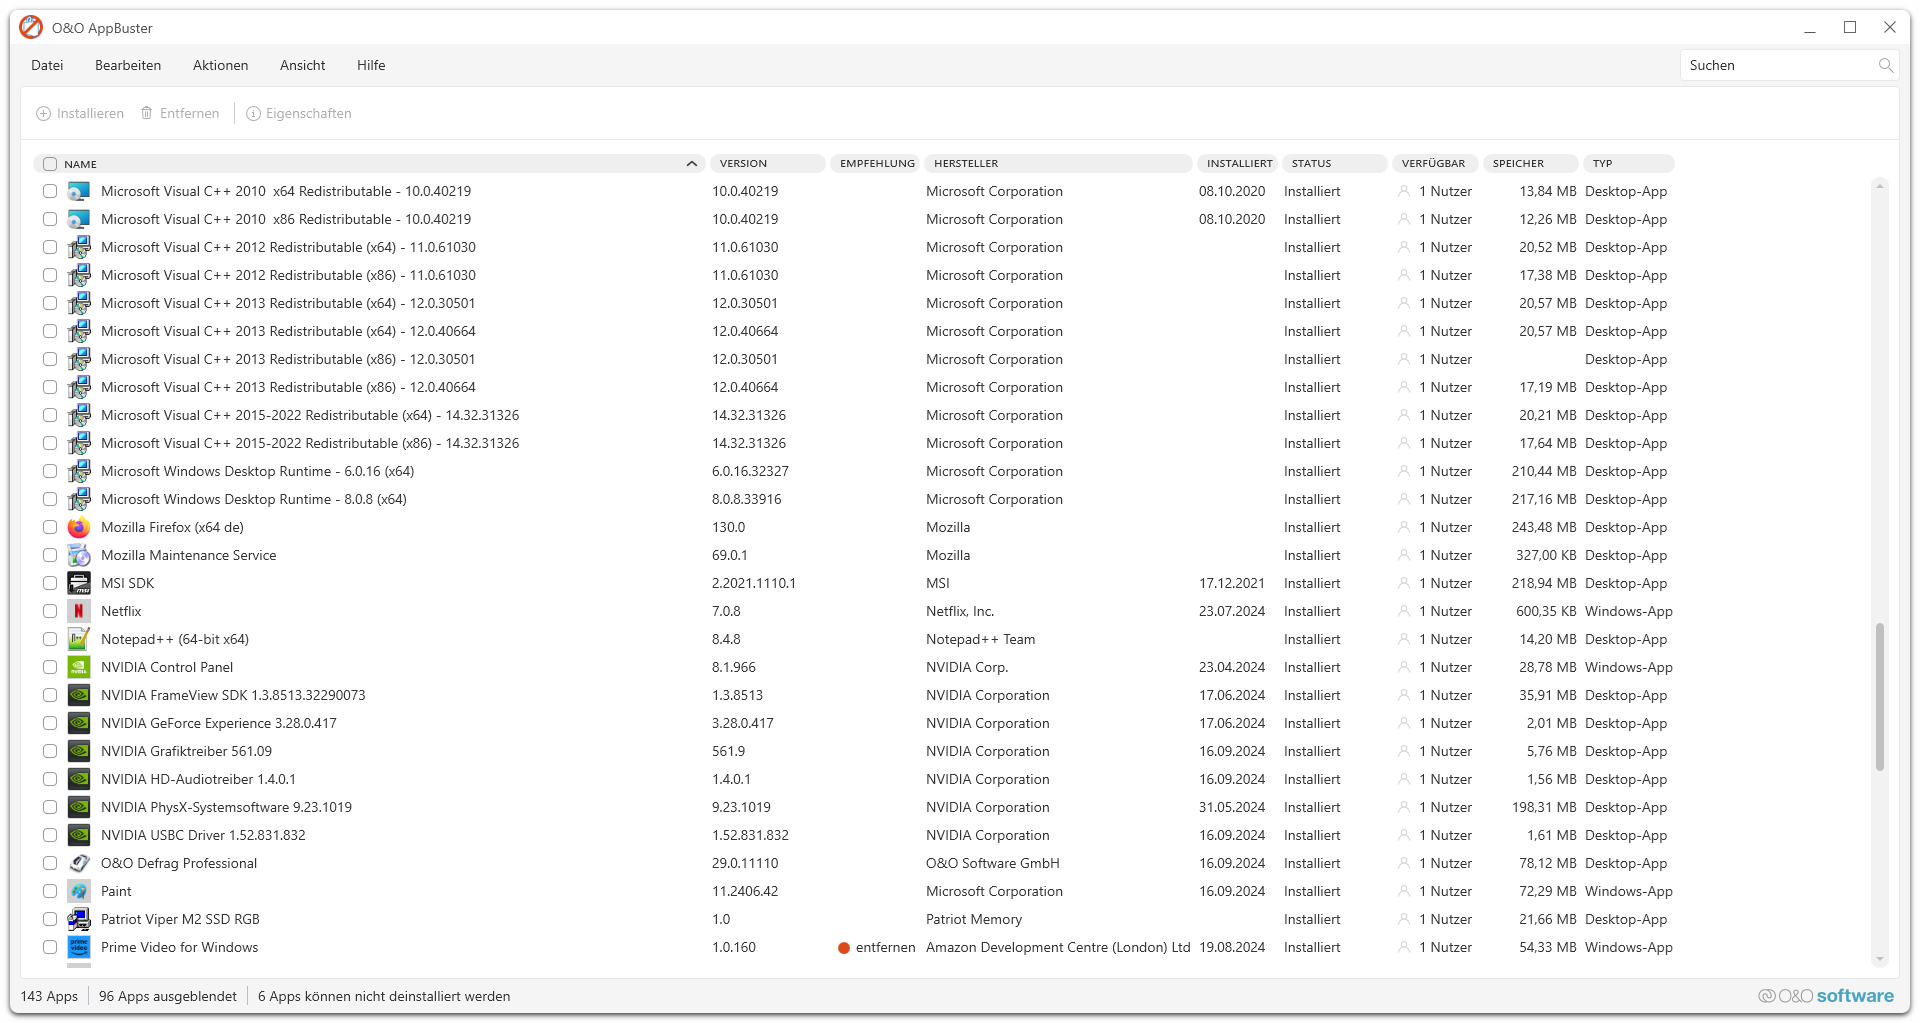Viewport: 1920px width, 1023px height.
Task: Sort by the Empfehlung column header
Action: click(x=875, y=164)
